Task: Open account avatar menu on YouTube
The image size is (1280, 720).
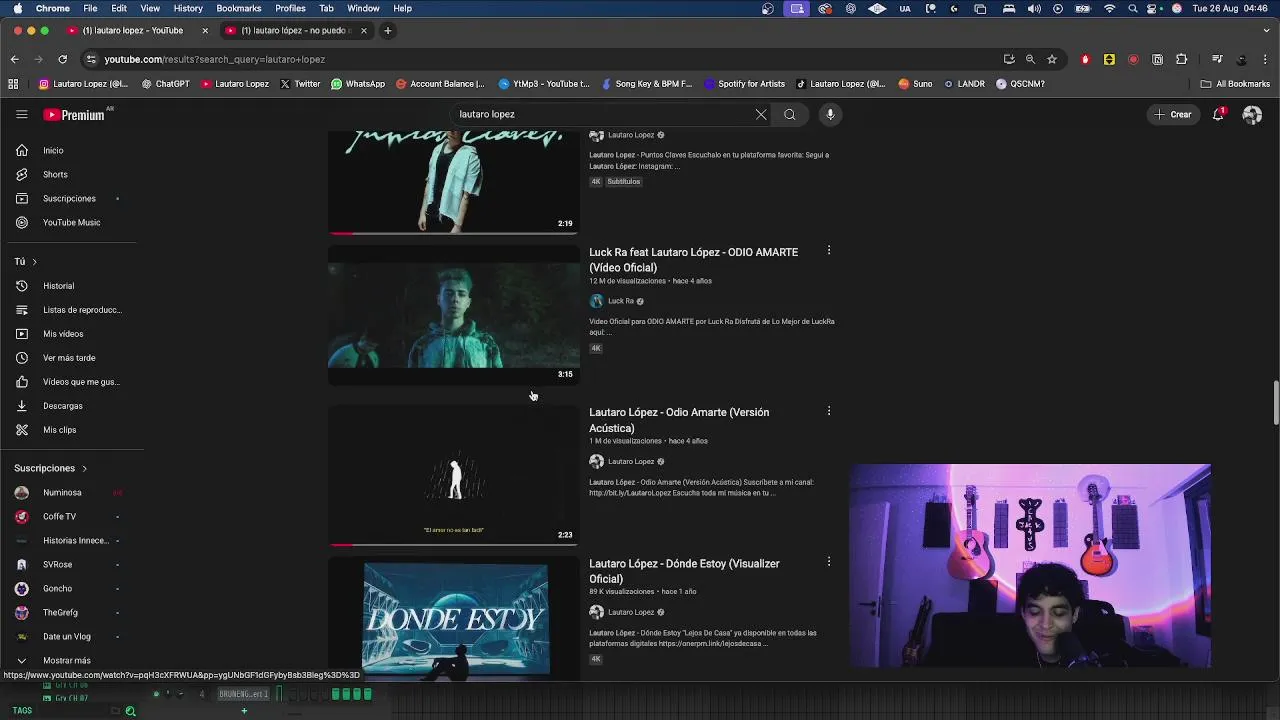Action: [x=1252, y=115]
